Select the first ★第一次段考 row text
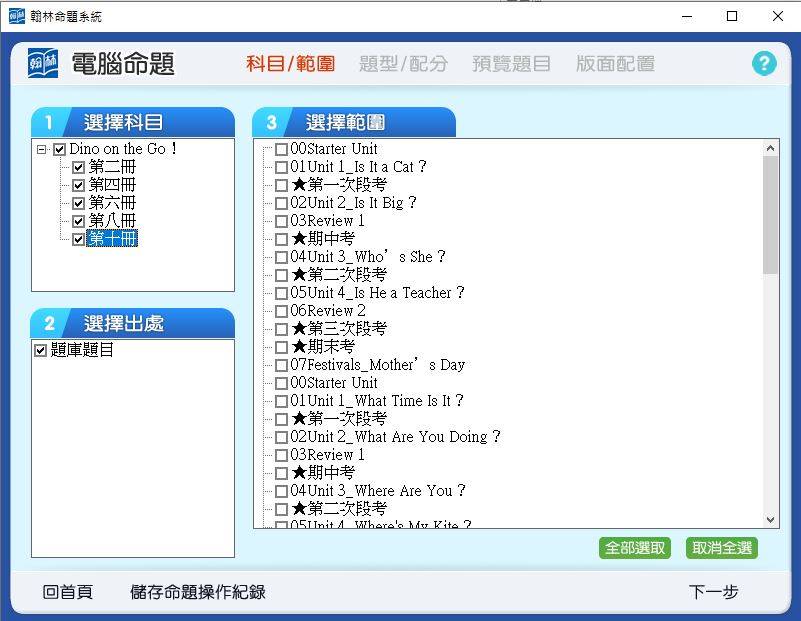This screenshot has height=621, width=801. coord(339,185)
